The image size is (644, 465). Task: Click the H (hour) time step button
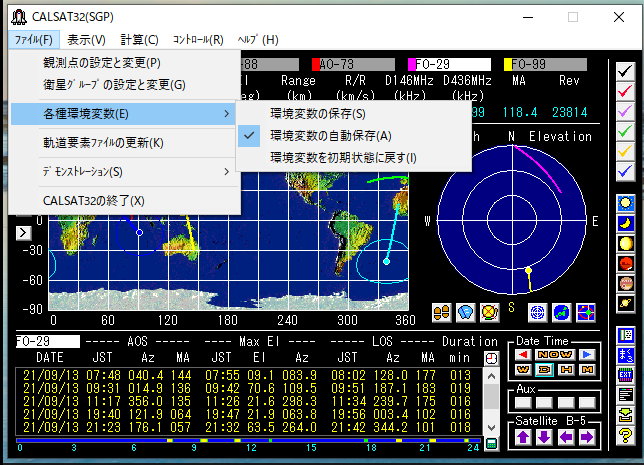click(x=566, y=370)
